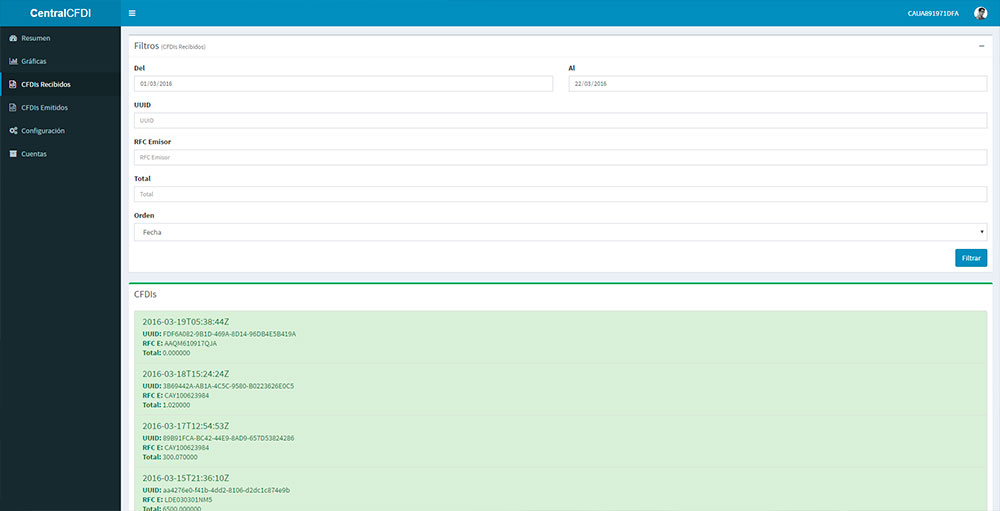Click the Filtrar button

click(x=971, y=258)
